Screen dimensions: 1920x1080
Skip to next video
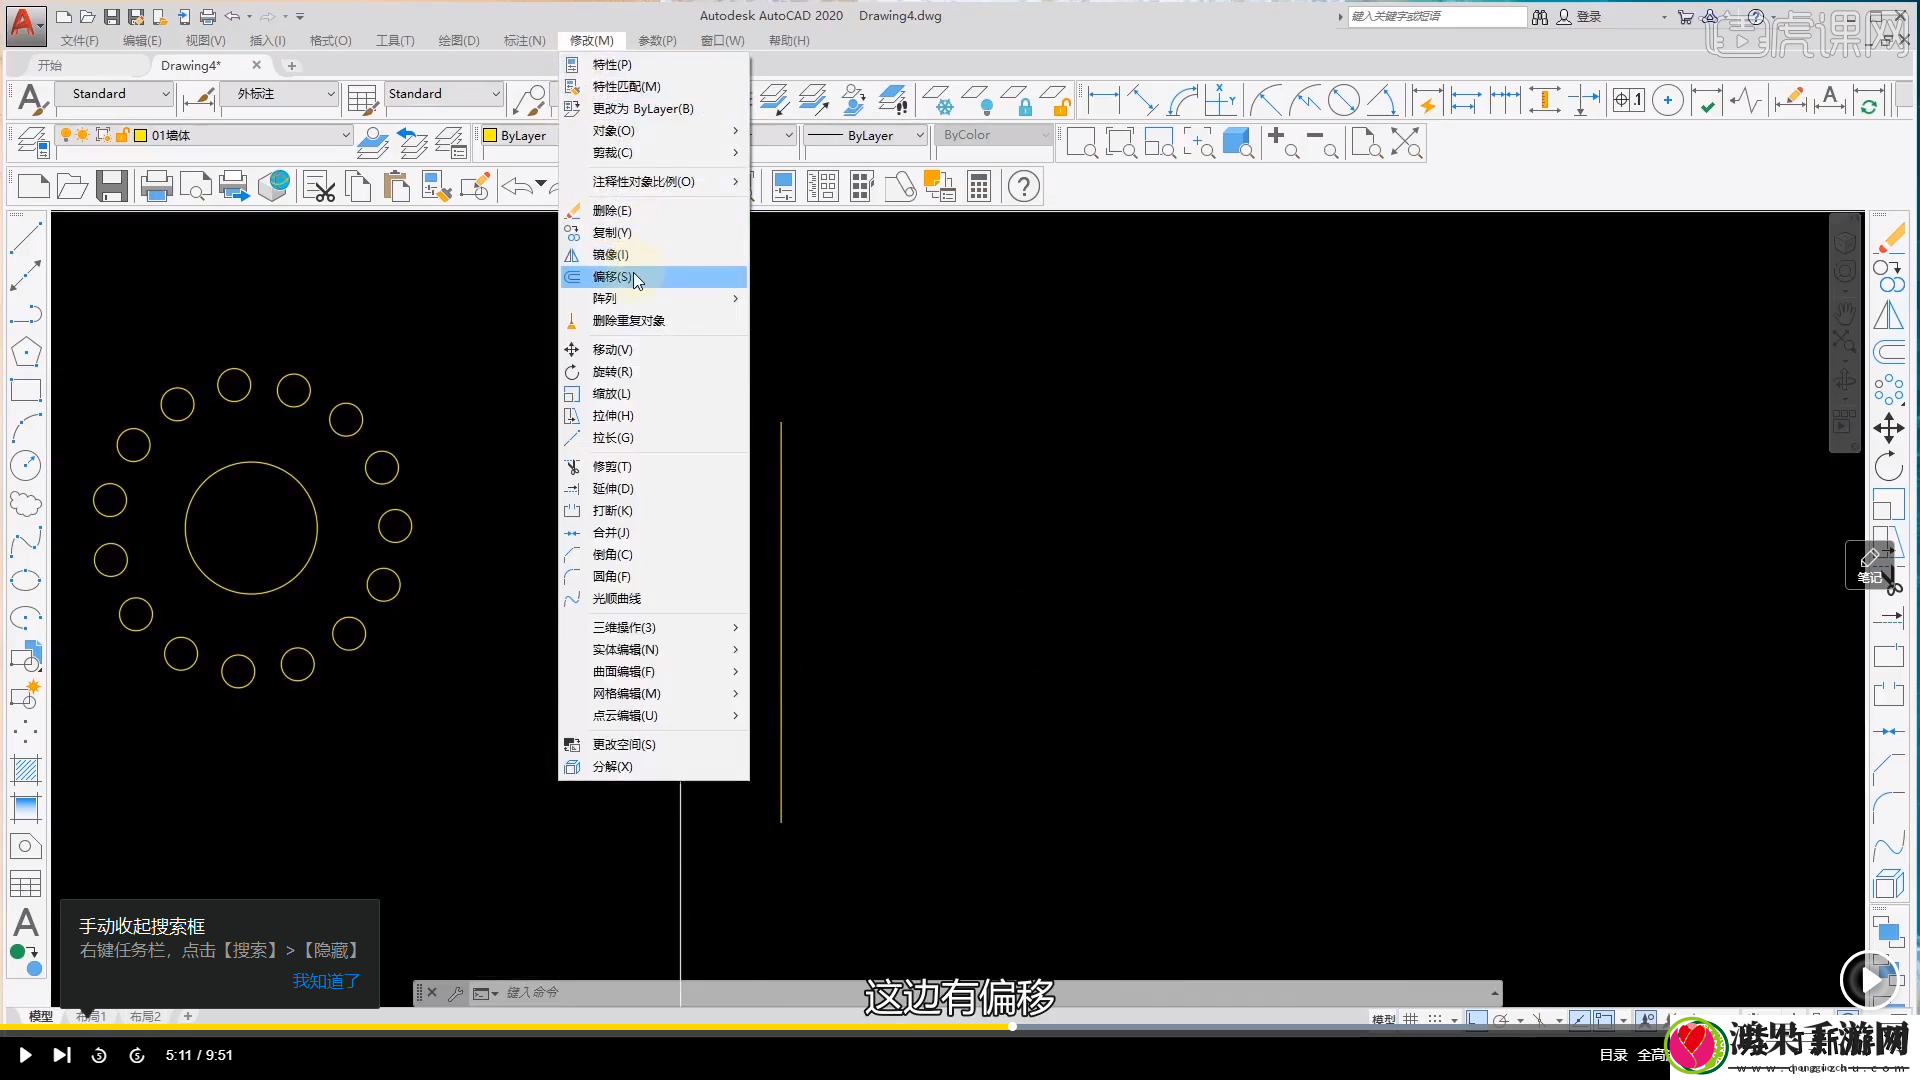click(62, 1055)
